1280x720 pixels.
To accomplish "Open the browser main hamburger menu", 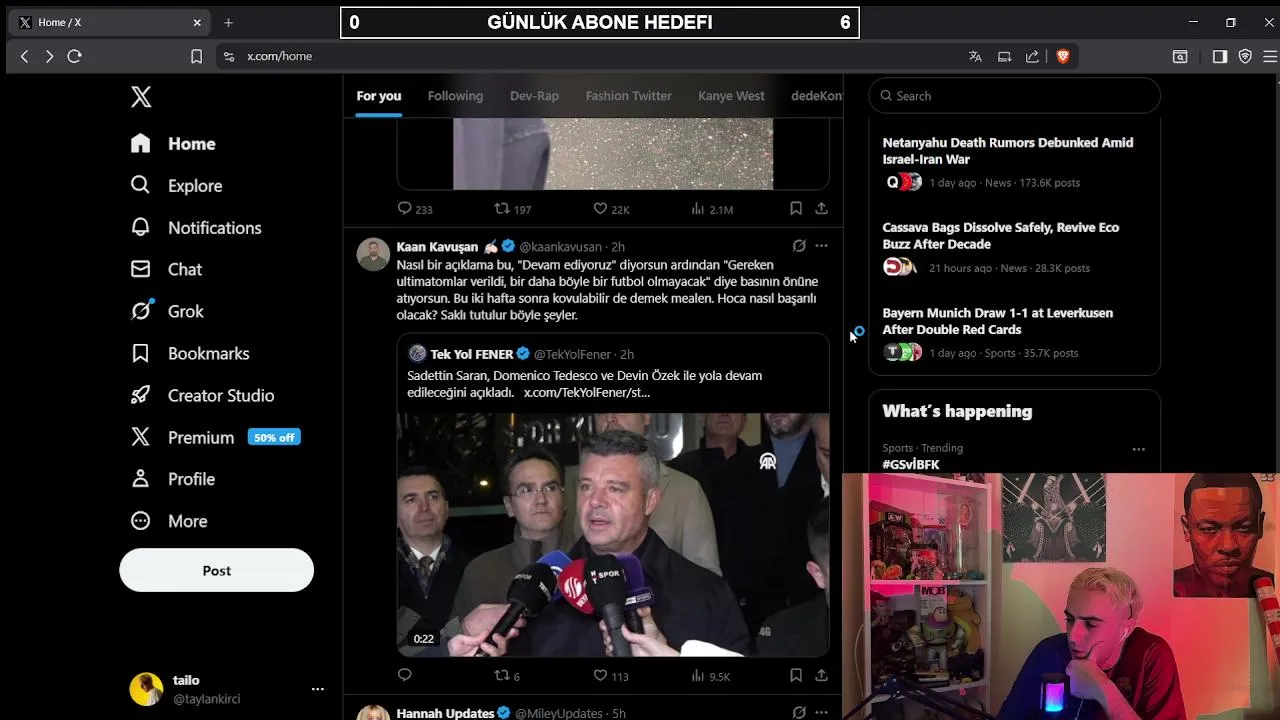I will point(1270,57).
